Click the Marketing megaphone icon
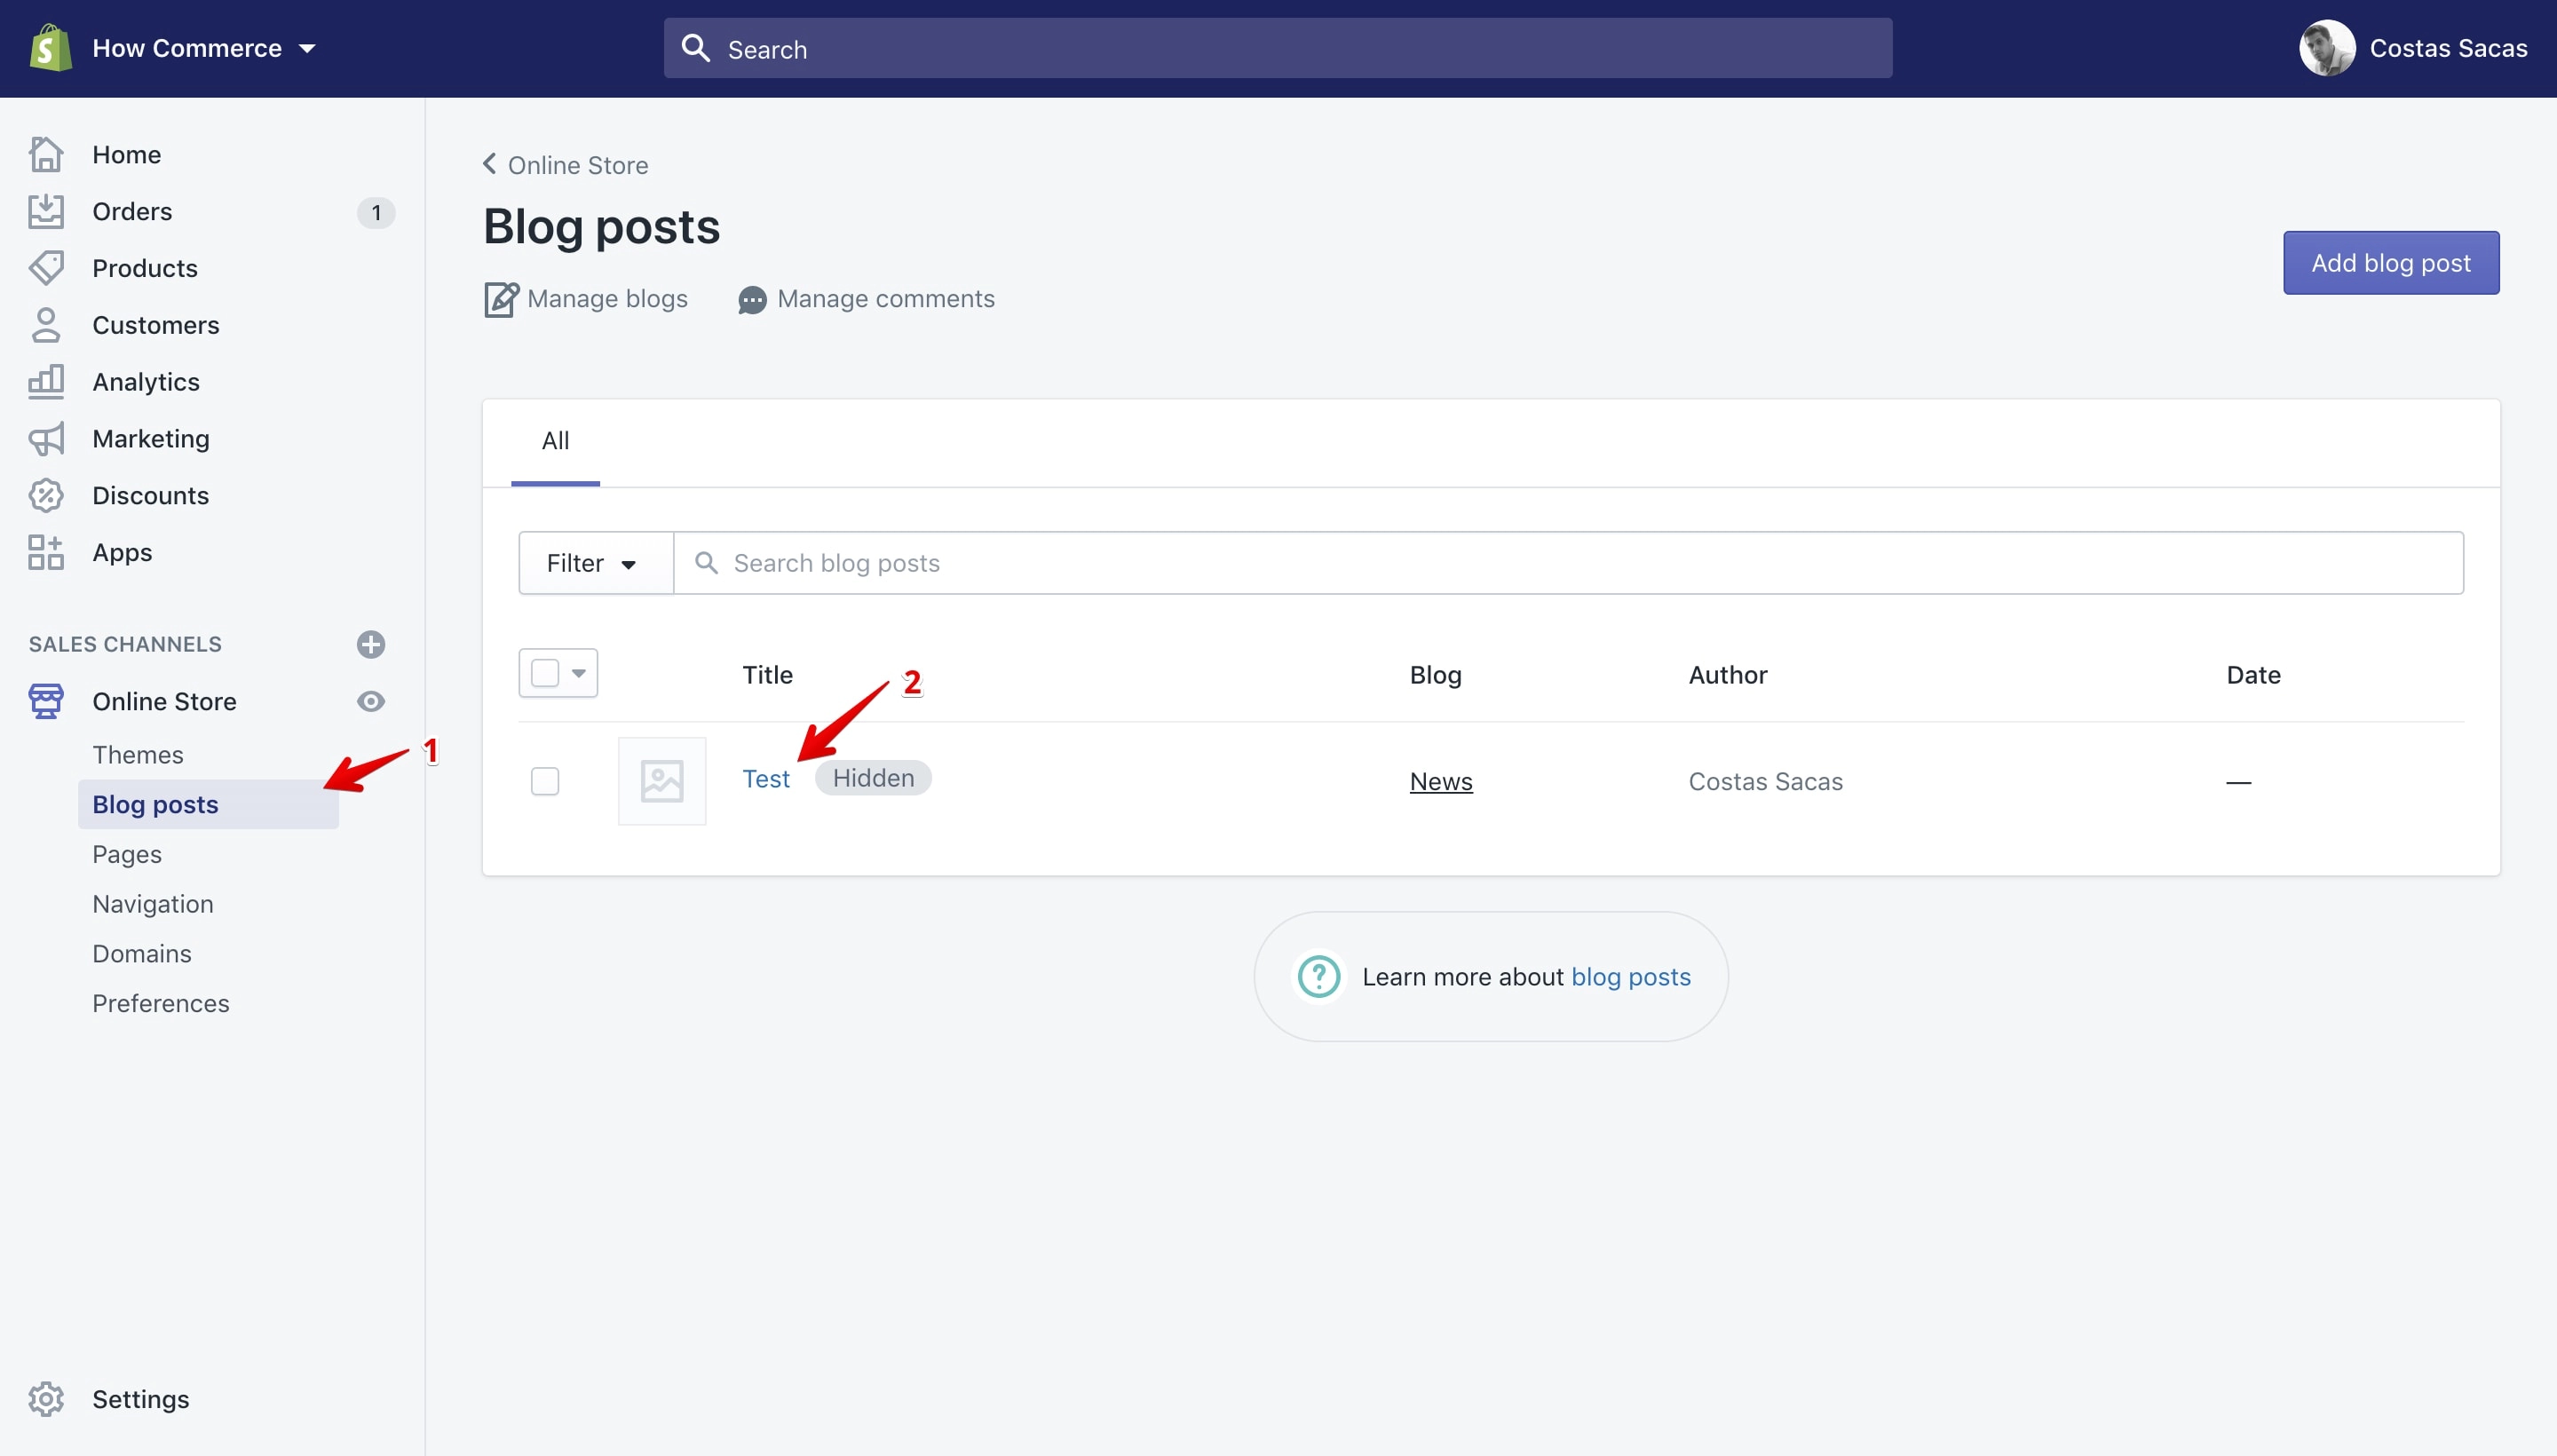Image resolution: width=2557 pixels, height=1456 pixels. 46,438
